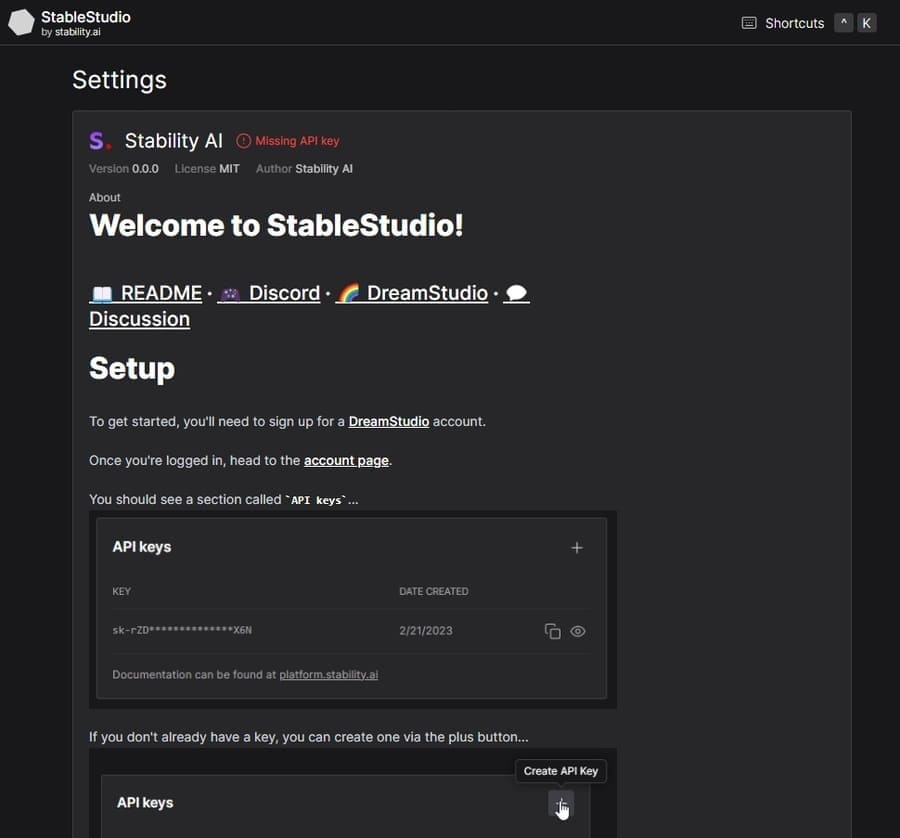The height and width of the screenshot is (838, 900).
Task: Click the Create API Key tooltip
Action: [561, 771]
